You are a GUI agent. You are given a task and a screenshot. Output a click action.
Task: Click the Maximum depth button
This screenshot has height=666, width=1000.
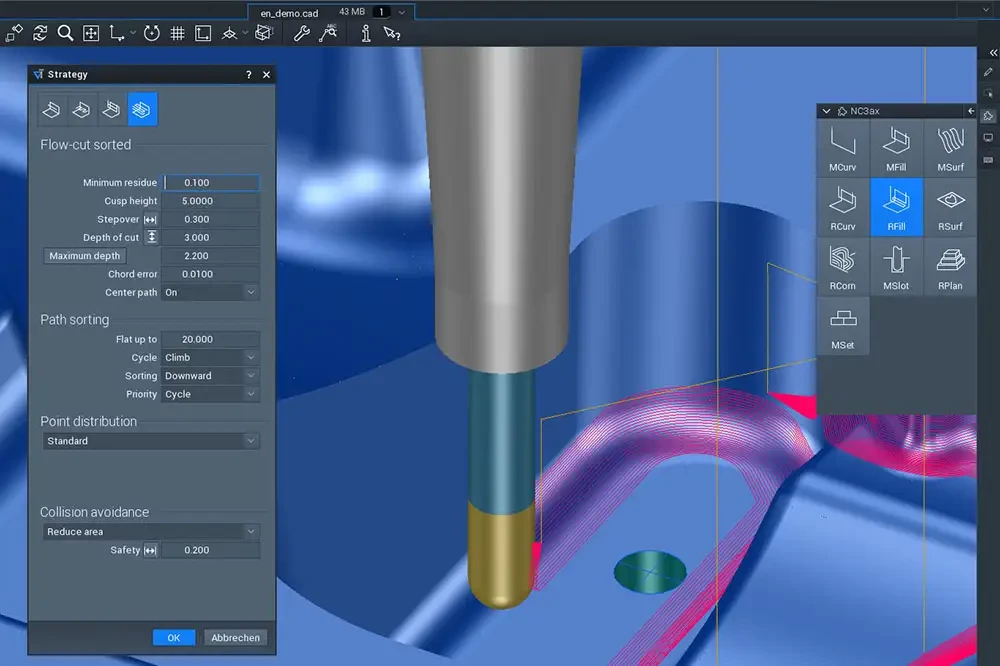click(x=84, y=256)
